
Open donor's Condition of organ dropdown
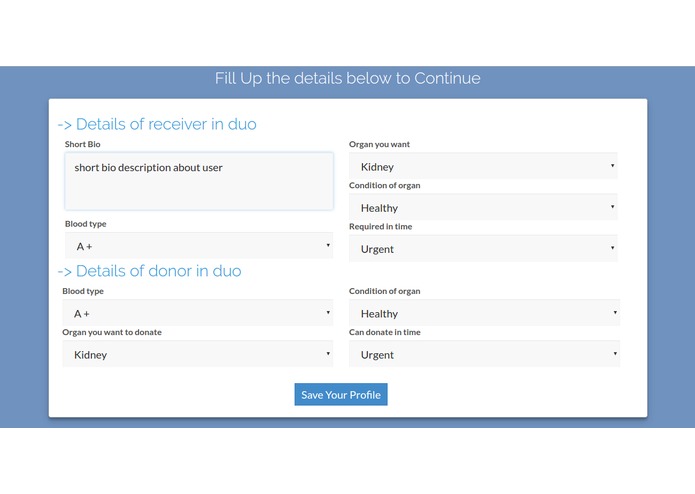click(484, 313)
